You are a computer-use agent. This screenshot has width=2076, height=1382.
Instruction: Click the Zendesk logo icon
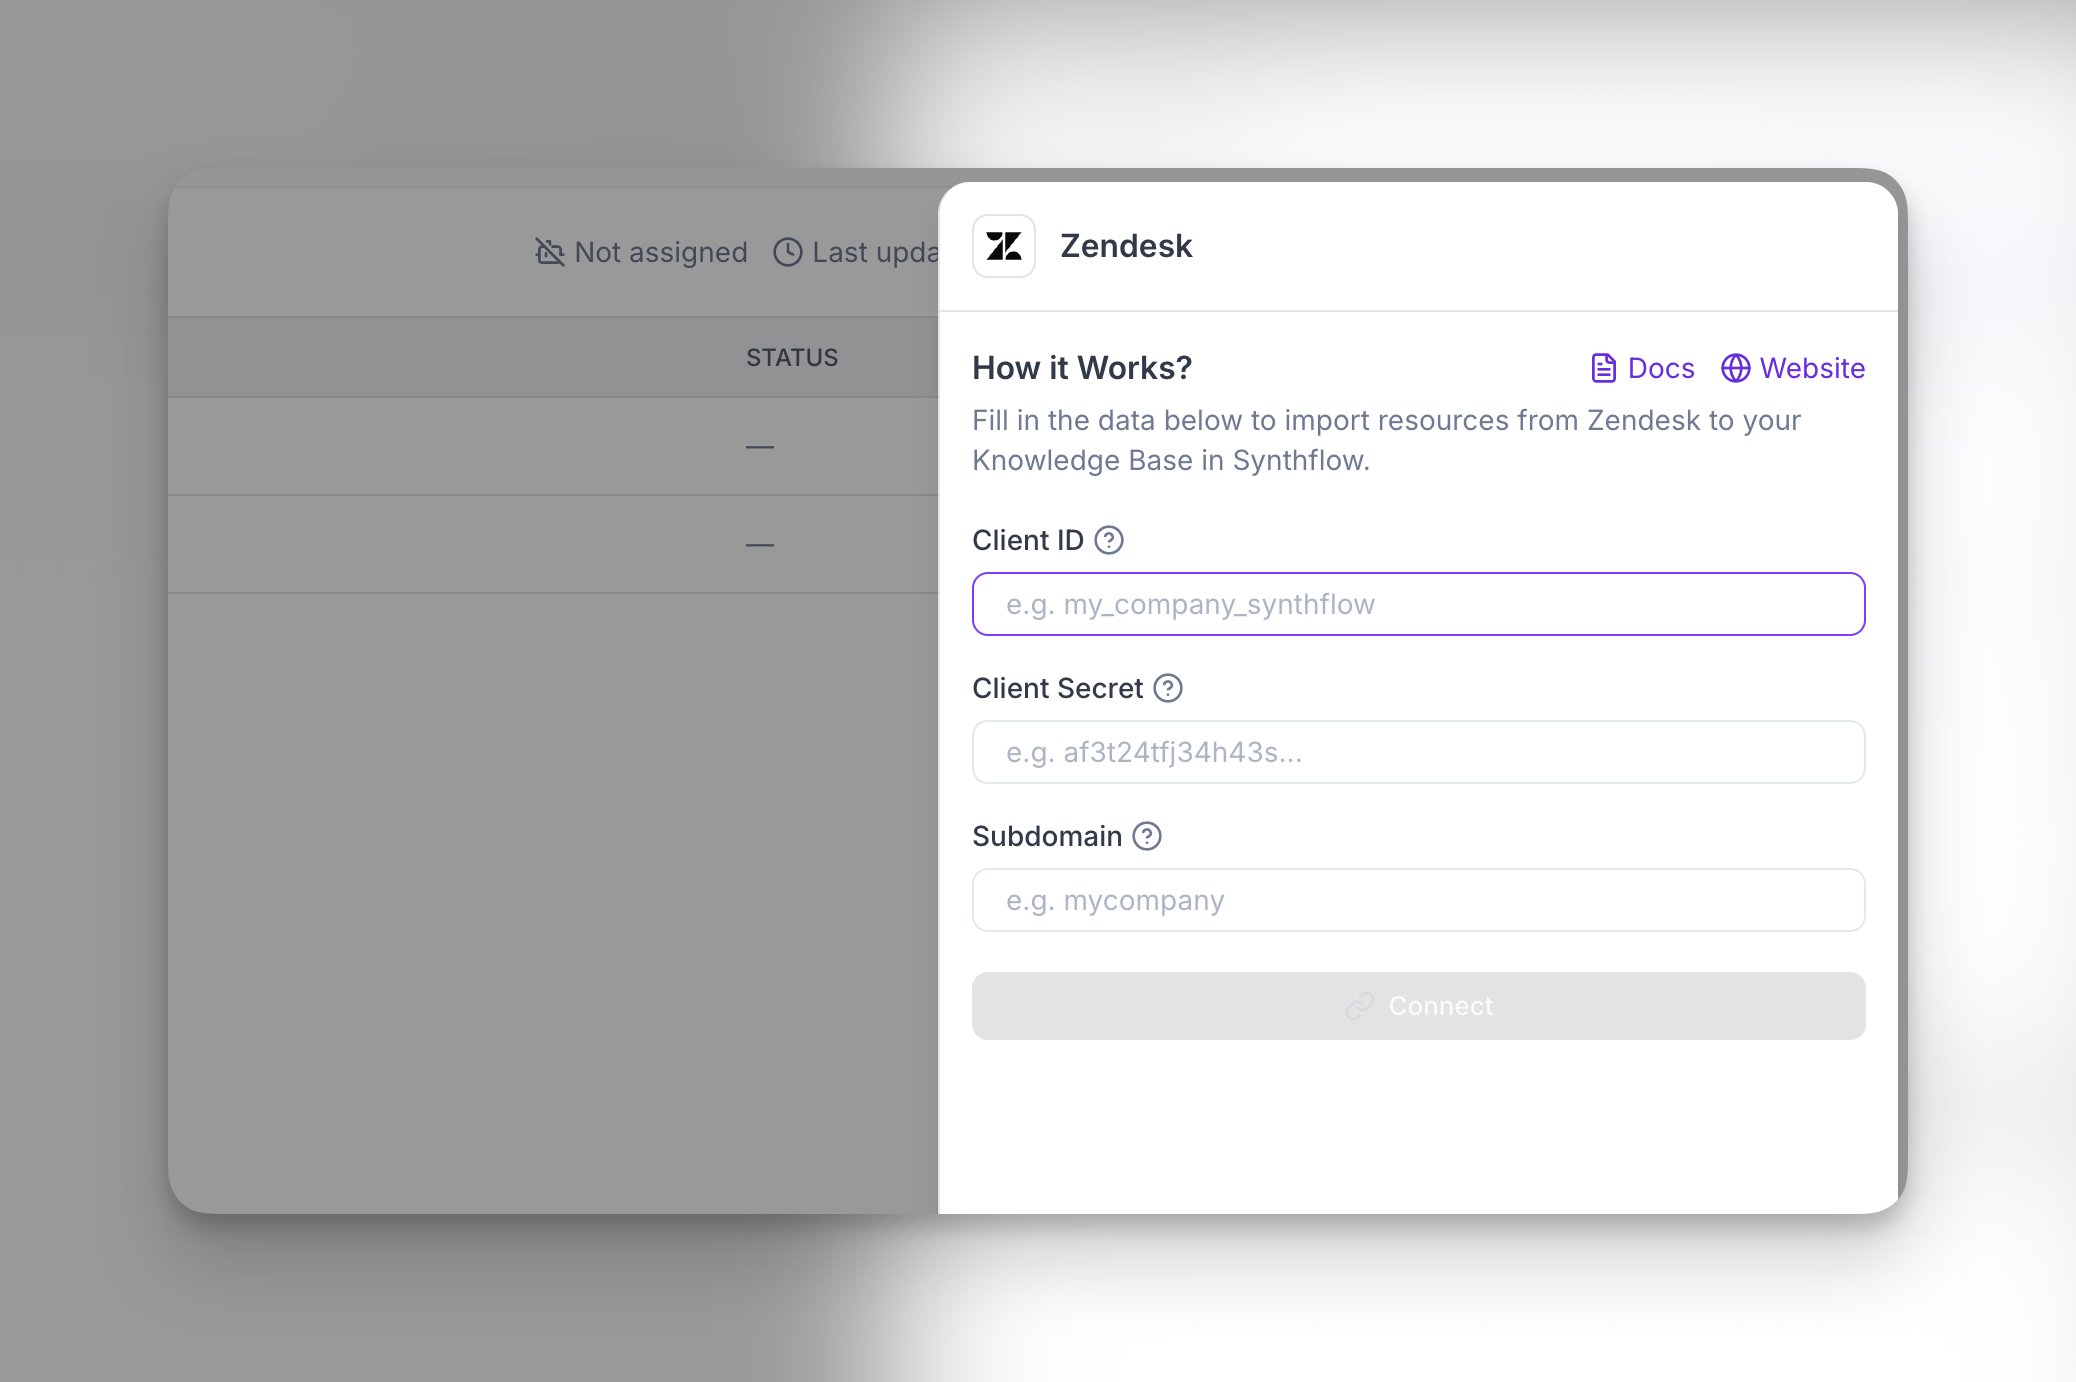(1004, 246)
